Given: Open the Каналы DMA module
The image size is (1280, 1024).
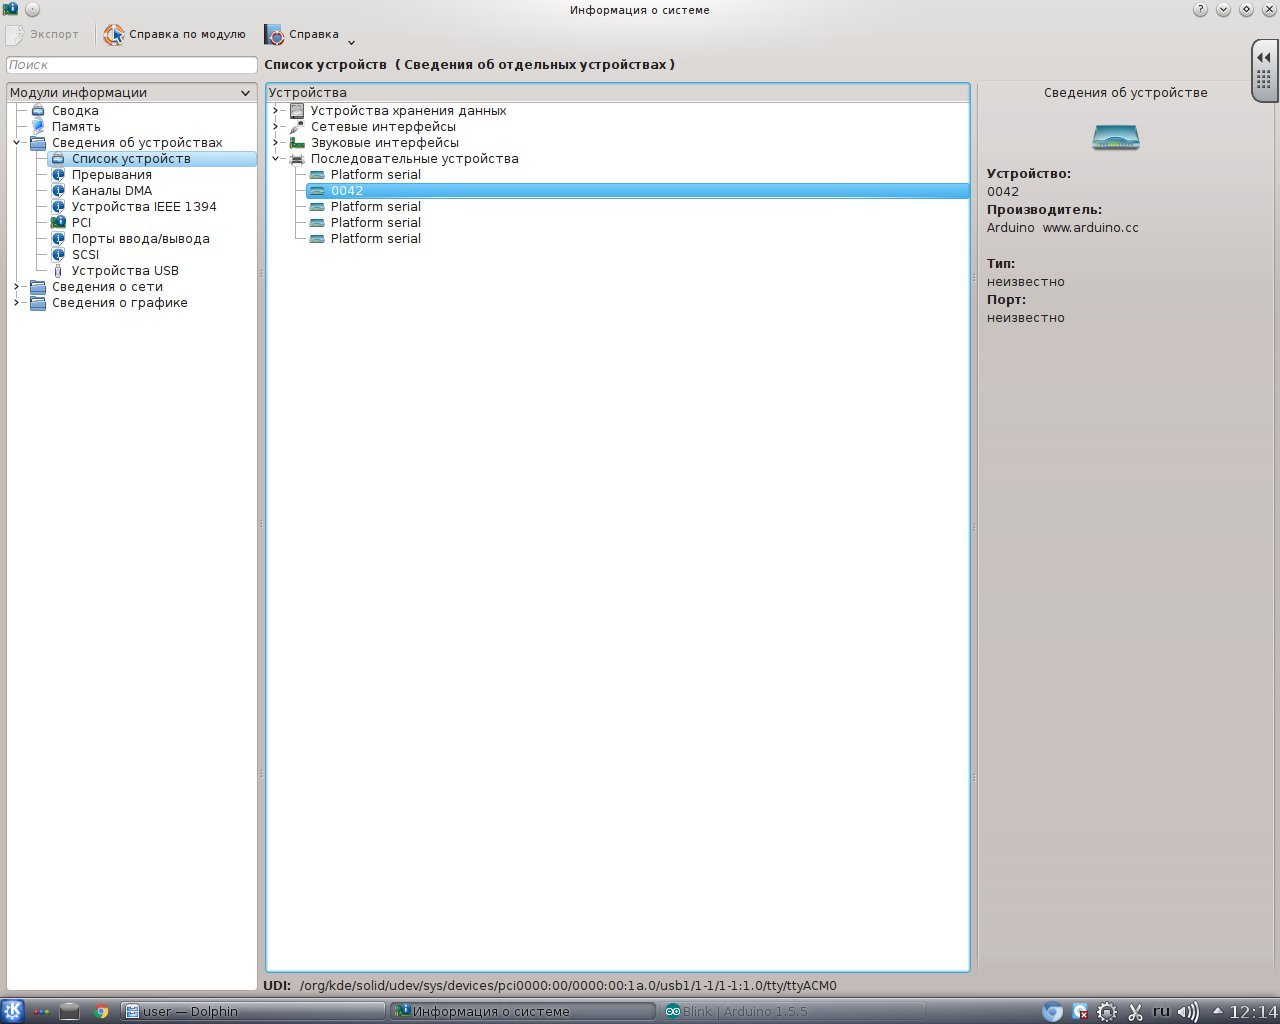Looking at the screenshot, I should coord(112,191).
